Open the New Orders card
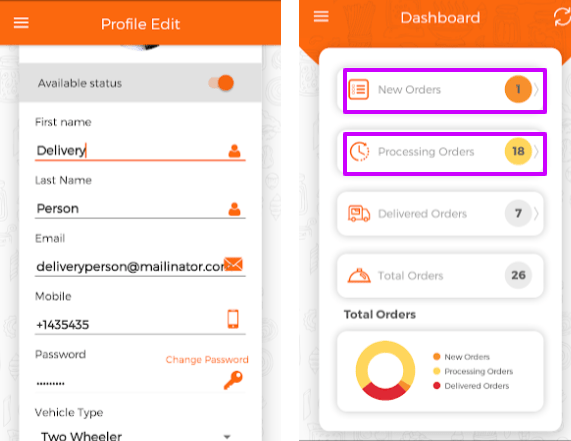Screen dimensions: 571x441 440,90
